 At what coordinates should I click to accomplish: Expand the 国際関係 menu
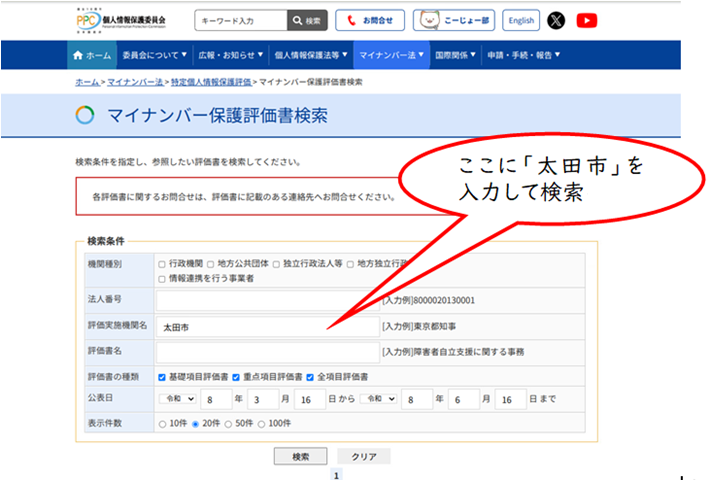click(x=455, y=55)
